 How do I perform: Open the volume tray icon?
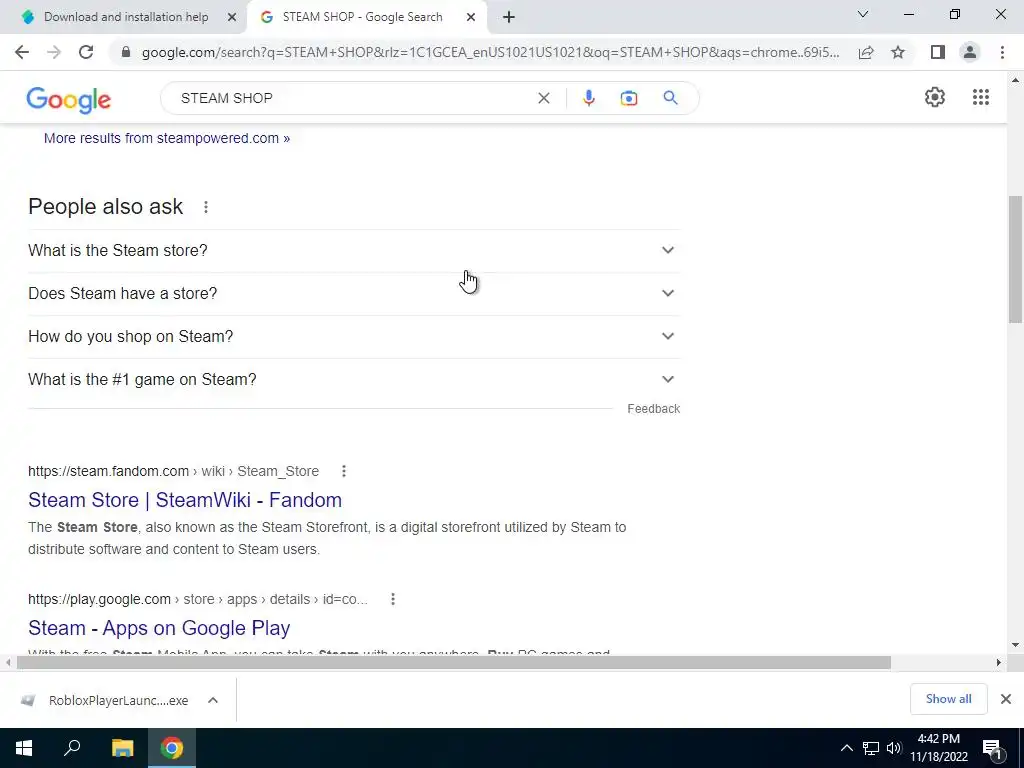(x=894, y=748)
